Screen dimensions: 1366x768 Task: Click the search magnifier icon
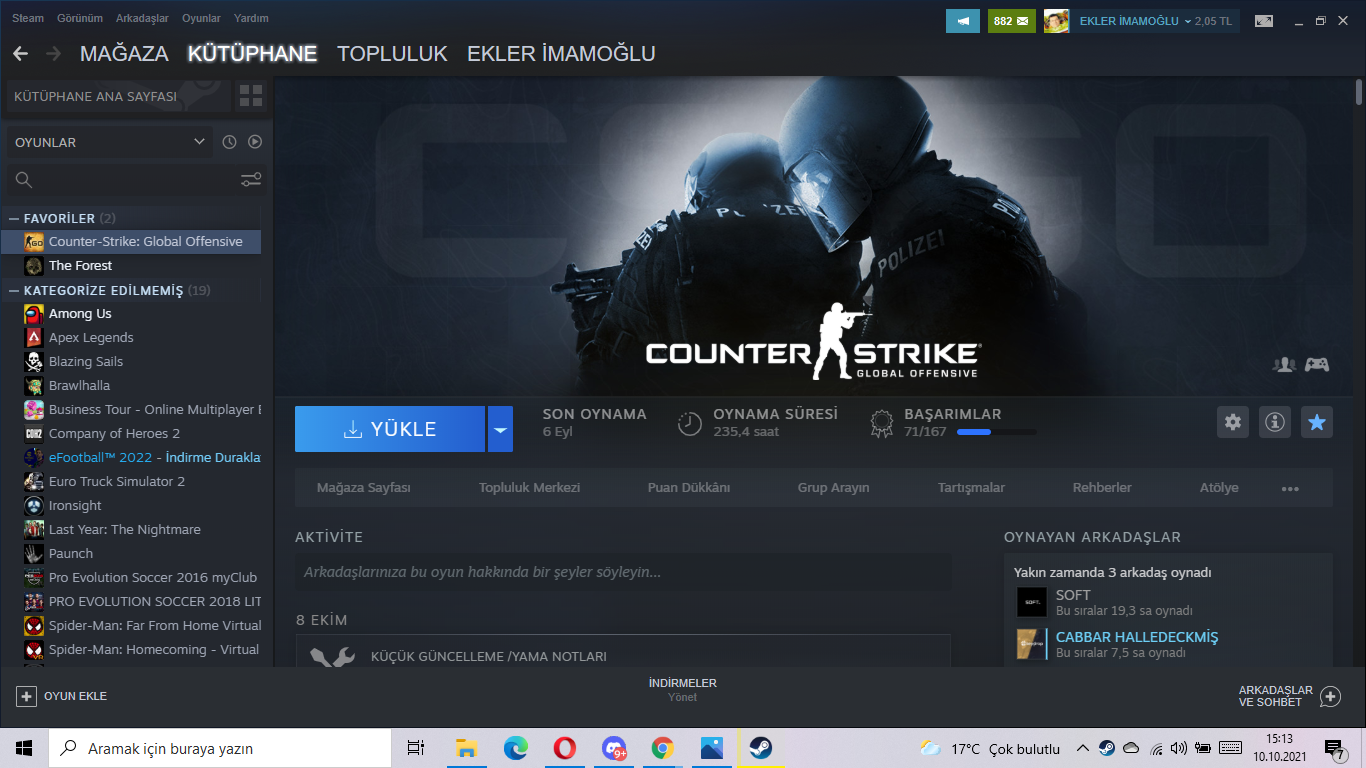[24, 180]
